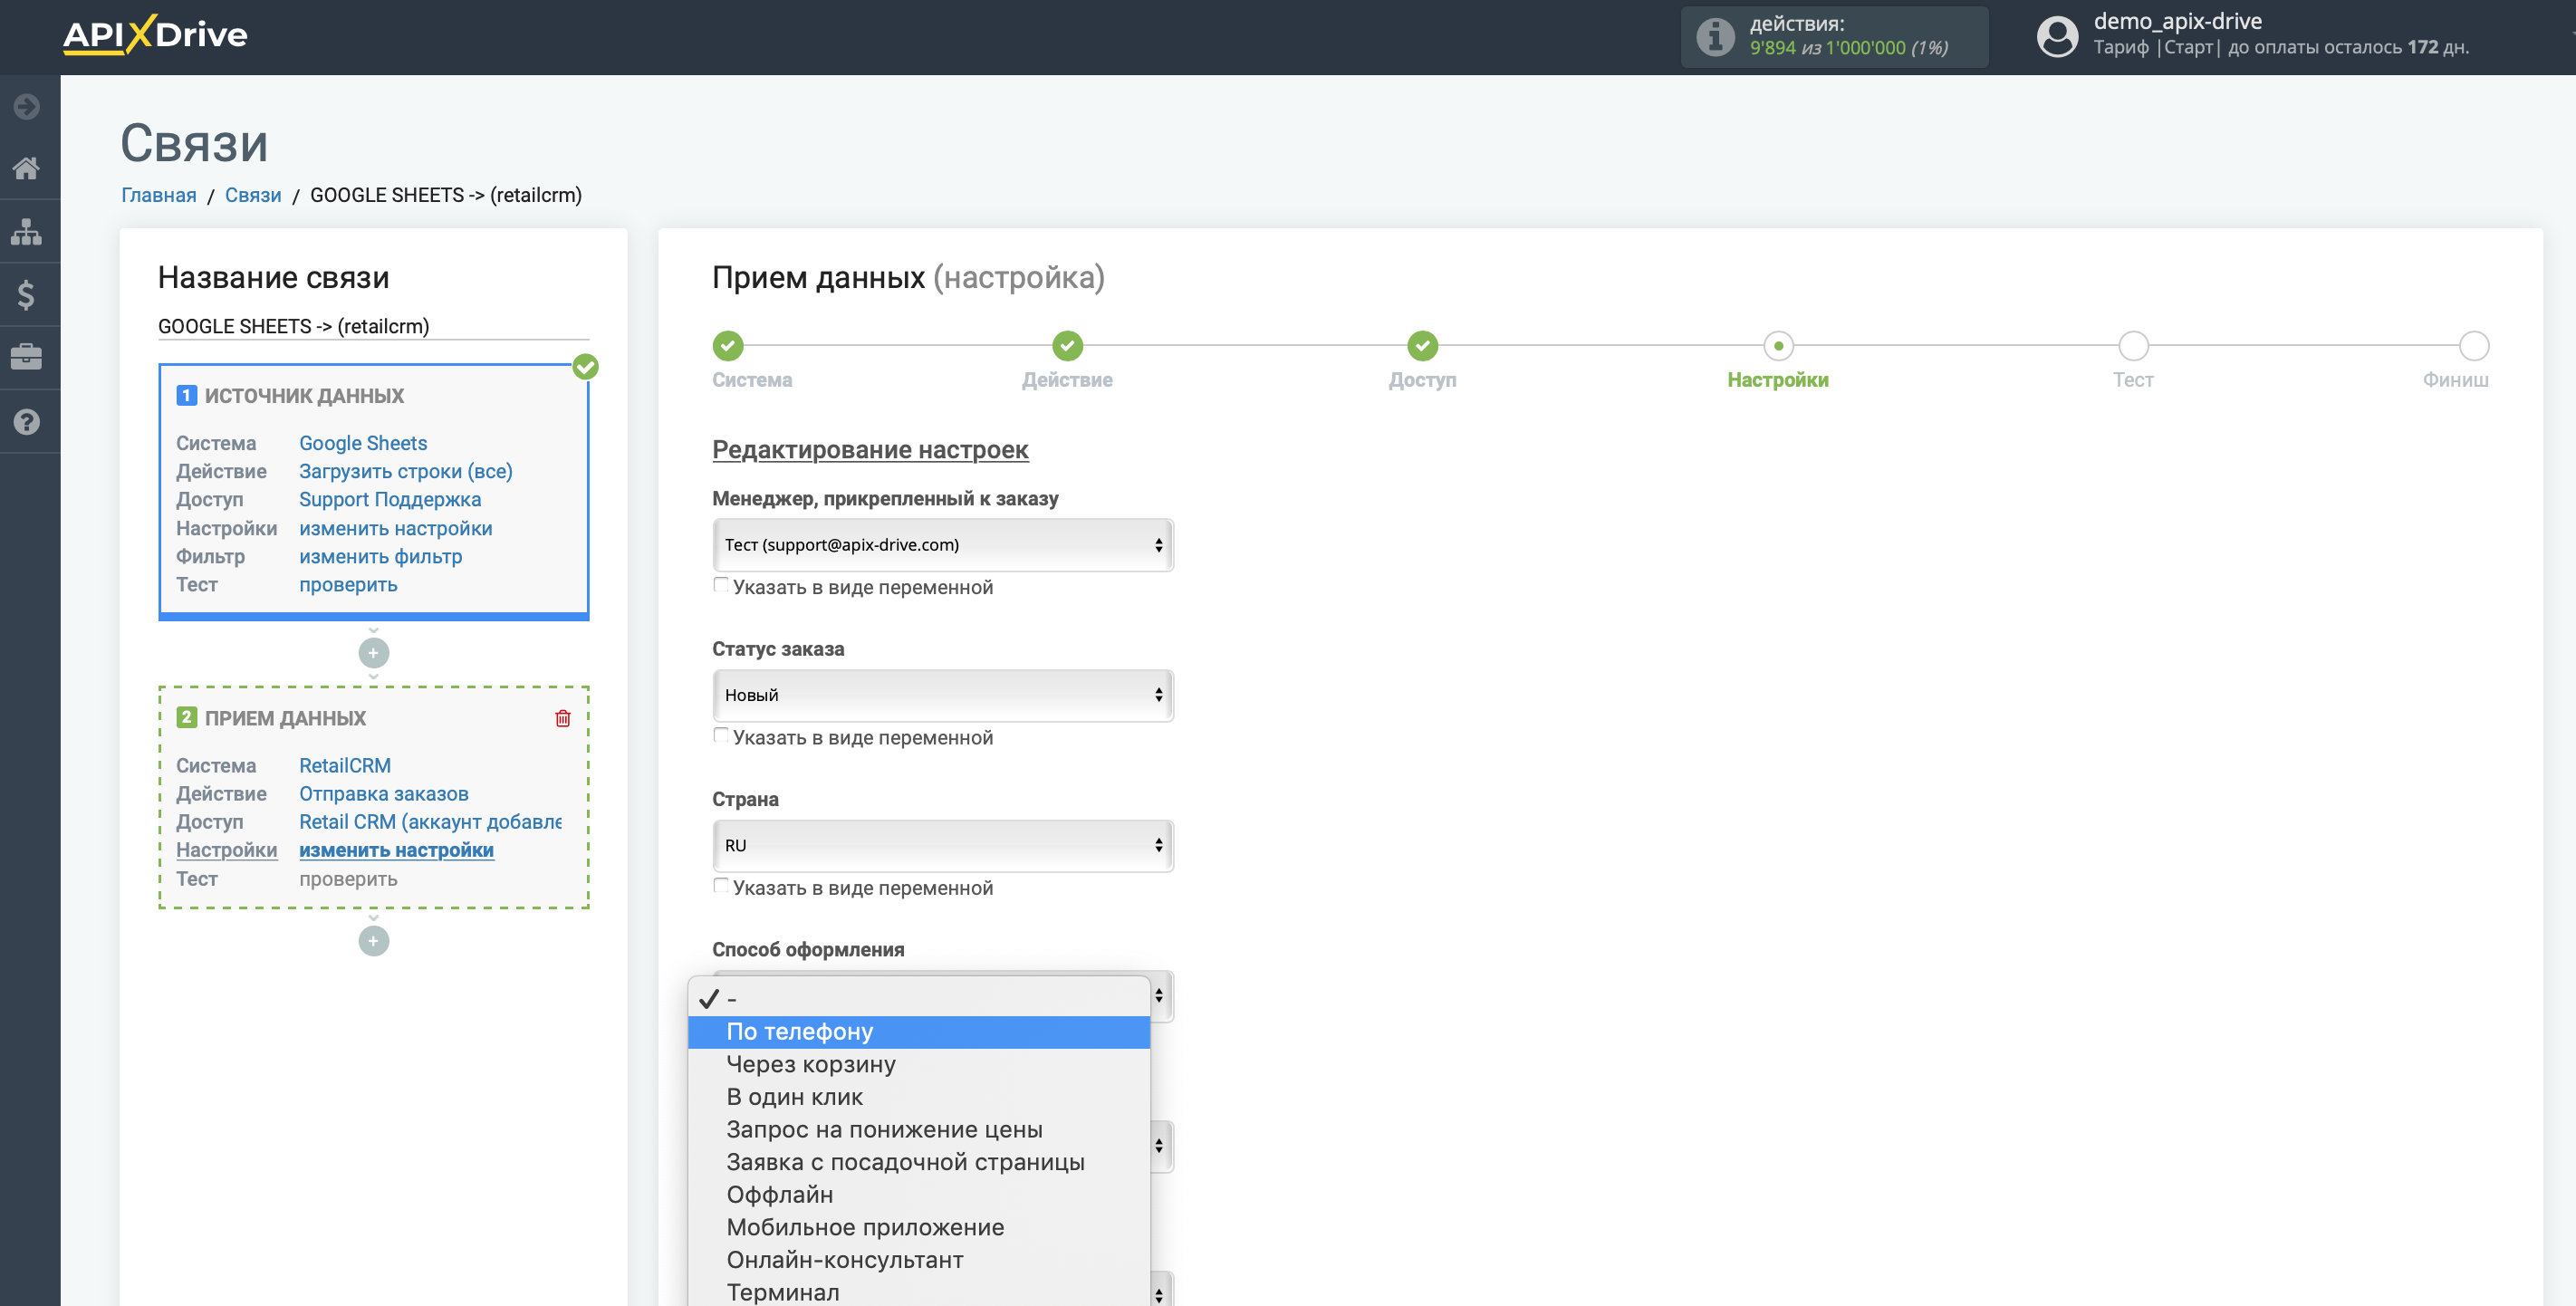
Task: Select the Финиш step circle
Action: coord(2474,346)
